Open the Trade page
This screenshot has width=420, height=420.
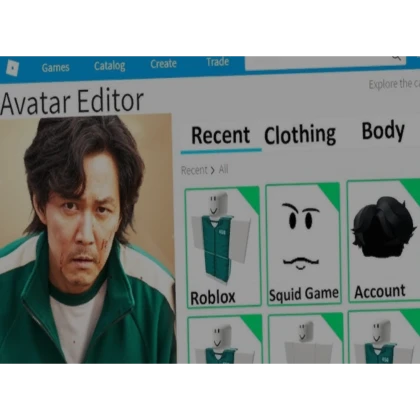point(217,62)
